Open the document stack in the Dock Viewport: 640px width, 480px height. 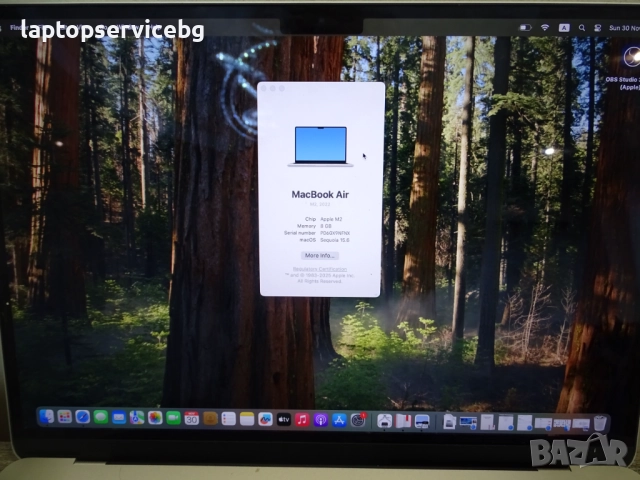tap(449, 422)
